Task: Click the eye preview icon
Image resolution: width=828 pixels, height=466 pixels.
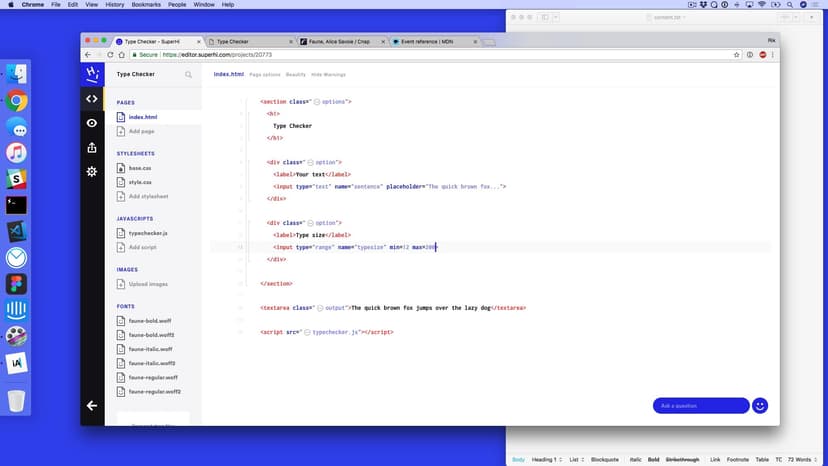Action: pyautogui.click(x=92, y=123)
